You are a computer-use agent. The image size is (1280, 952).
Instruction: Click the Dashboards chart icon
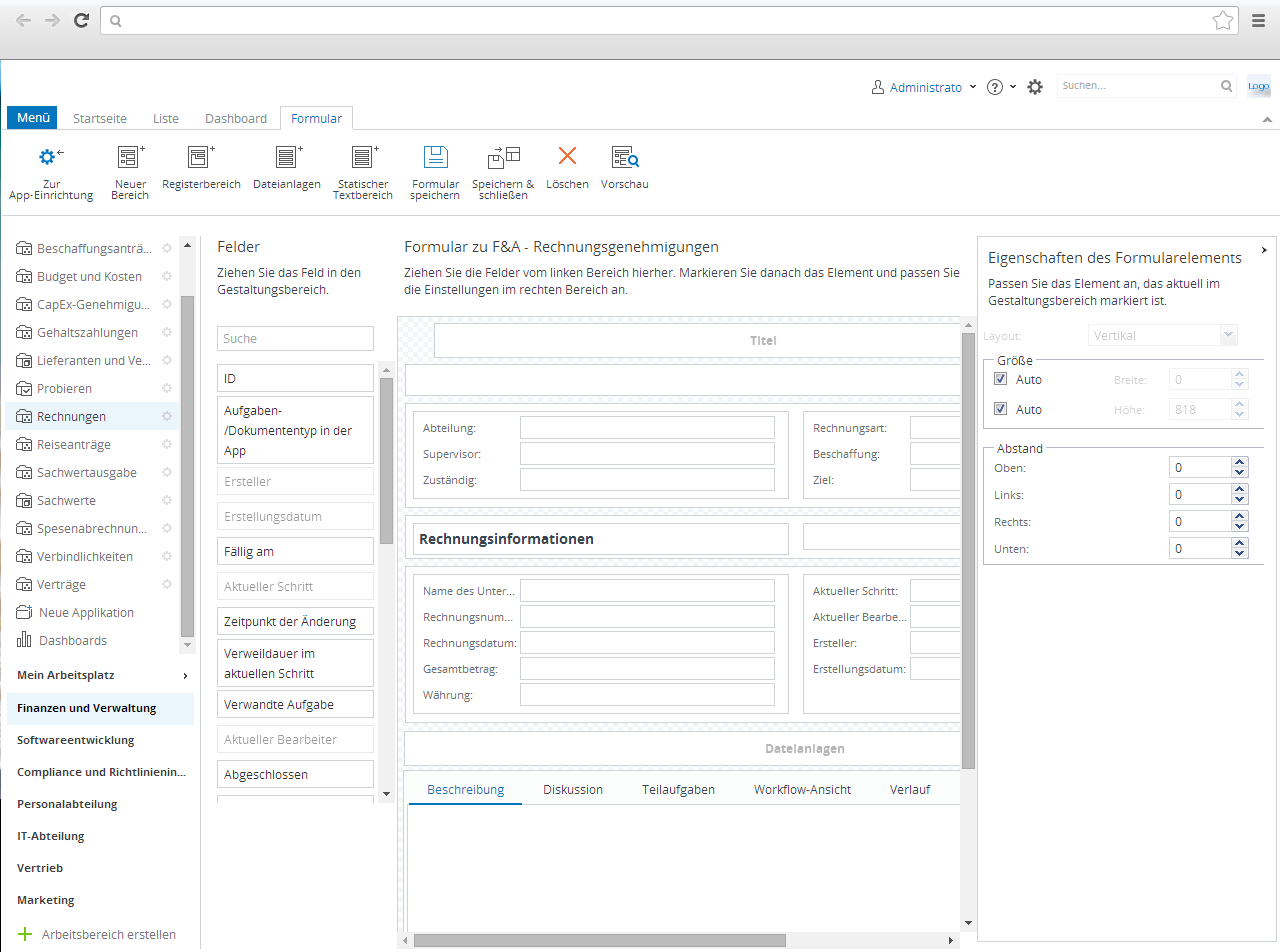24,640
